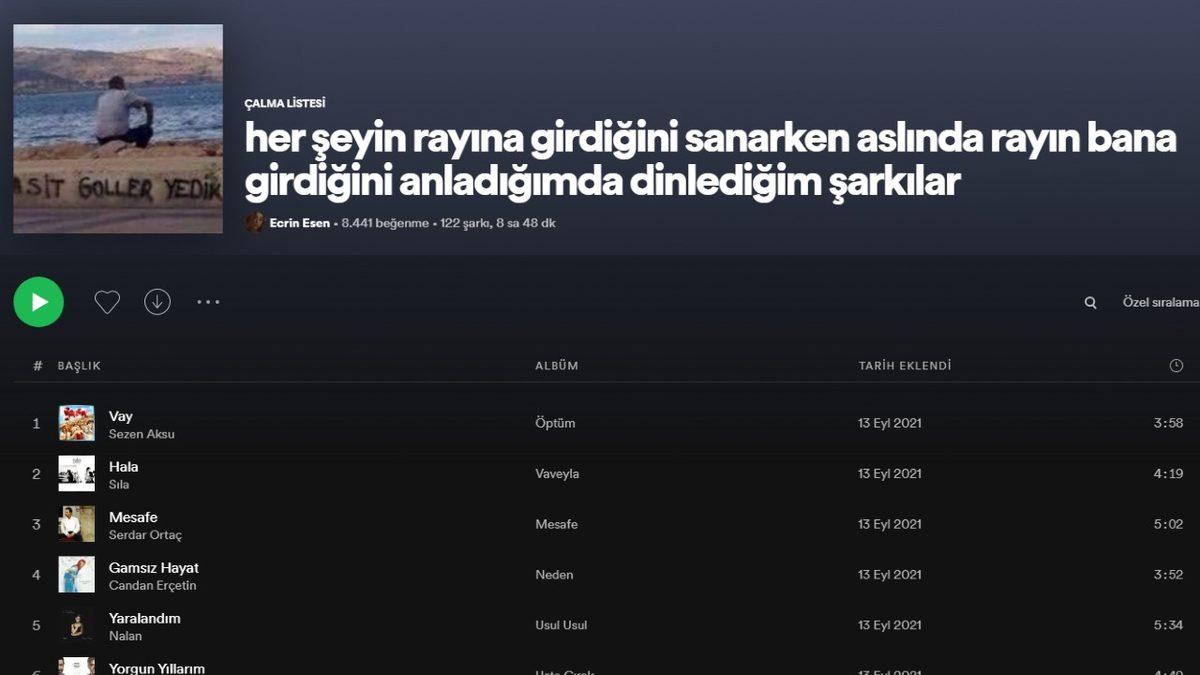Image resolution: width=1200 pixels, height=675 pixels.
Task: Open the more options menu for the playlist
Action: pos(208,301)
